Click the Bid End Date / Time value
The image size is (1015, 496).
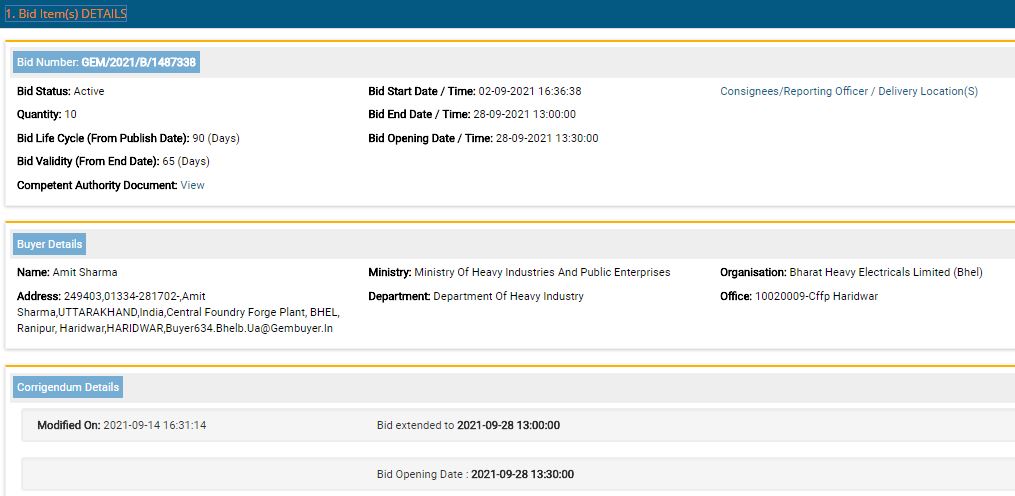[x=524, y=115]
